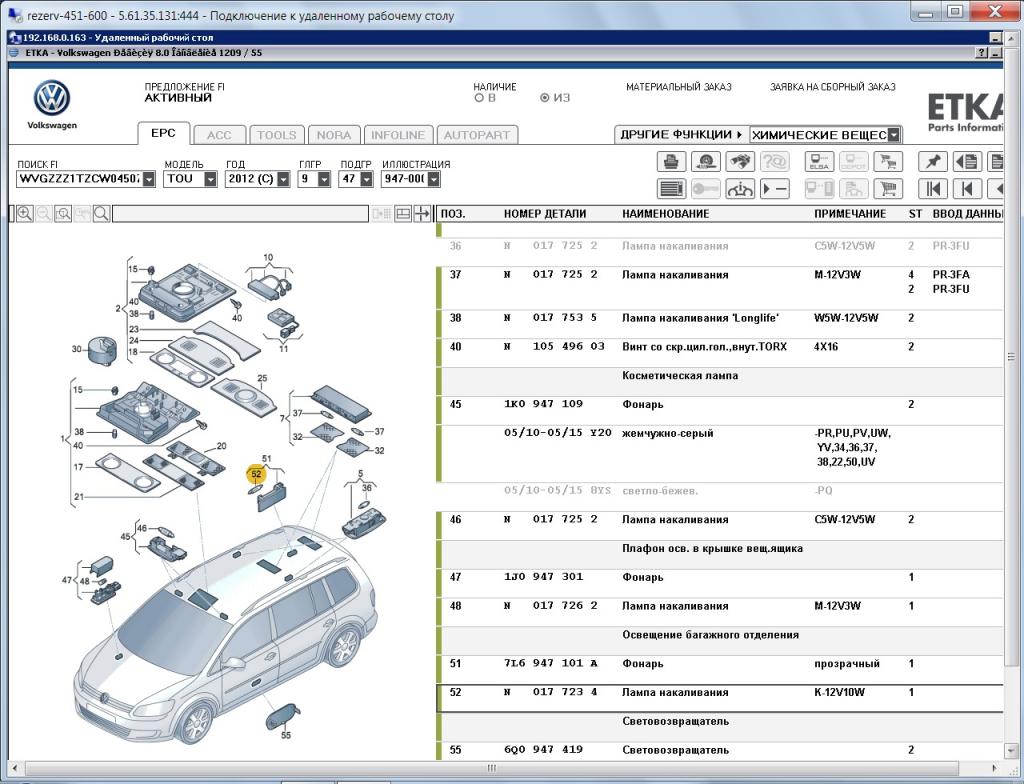This screenshot has width=1024, height=784.
Task: Click the split layout icon above illustration
Action: click(403, 214)
